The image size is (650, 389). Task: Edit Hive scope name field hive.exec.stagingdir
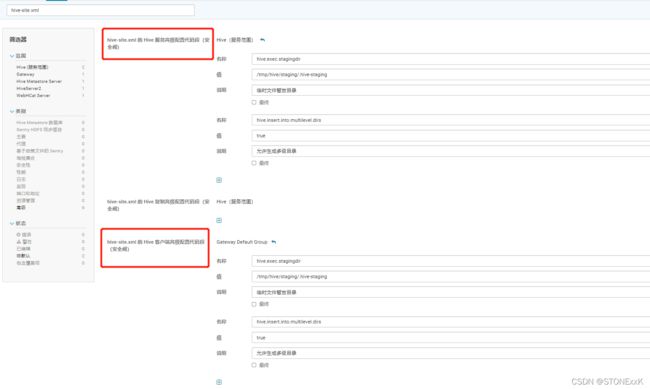[x=451, y=59]
